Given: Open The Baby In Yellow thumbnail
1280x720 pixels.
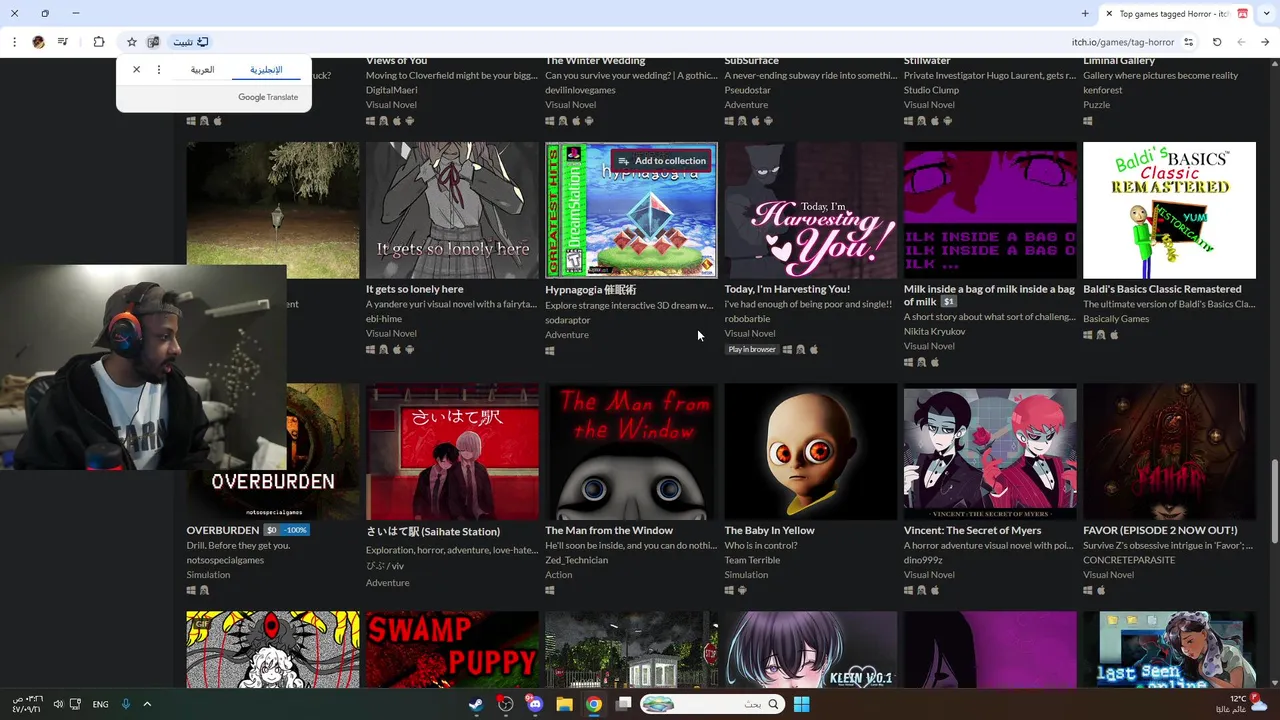Looking at the screenshot, I should click(x=811, y=451).
